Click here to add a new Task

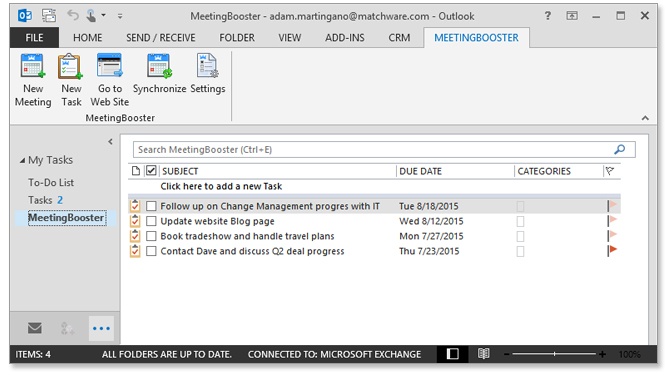click(221, 186)
